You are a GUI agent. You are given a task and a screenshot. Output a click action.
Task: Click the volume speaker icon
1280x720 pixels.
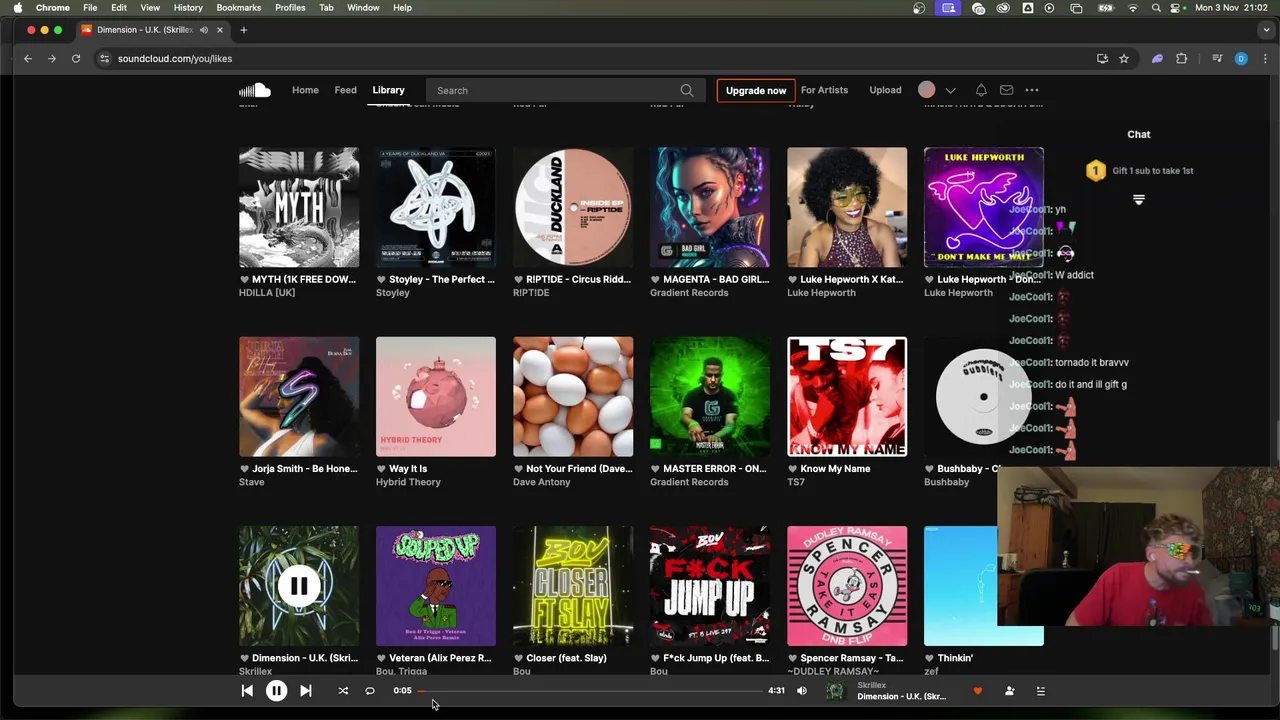pos(801,690)
